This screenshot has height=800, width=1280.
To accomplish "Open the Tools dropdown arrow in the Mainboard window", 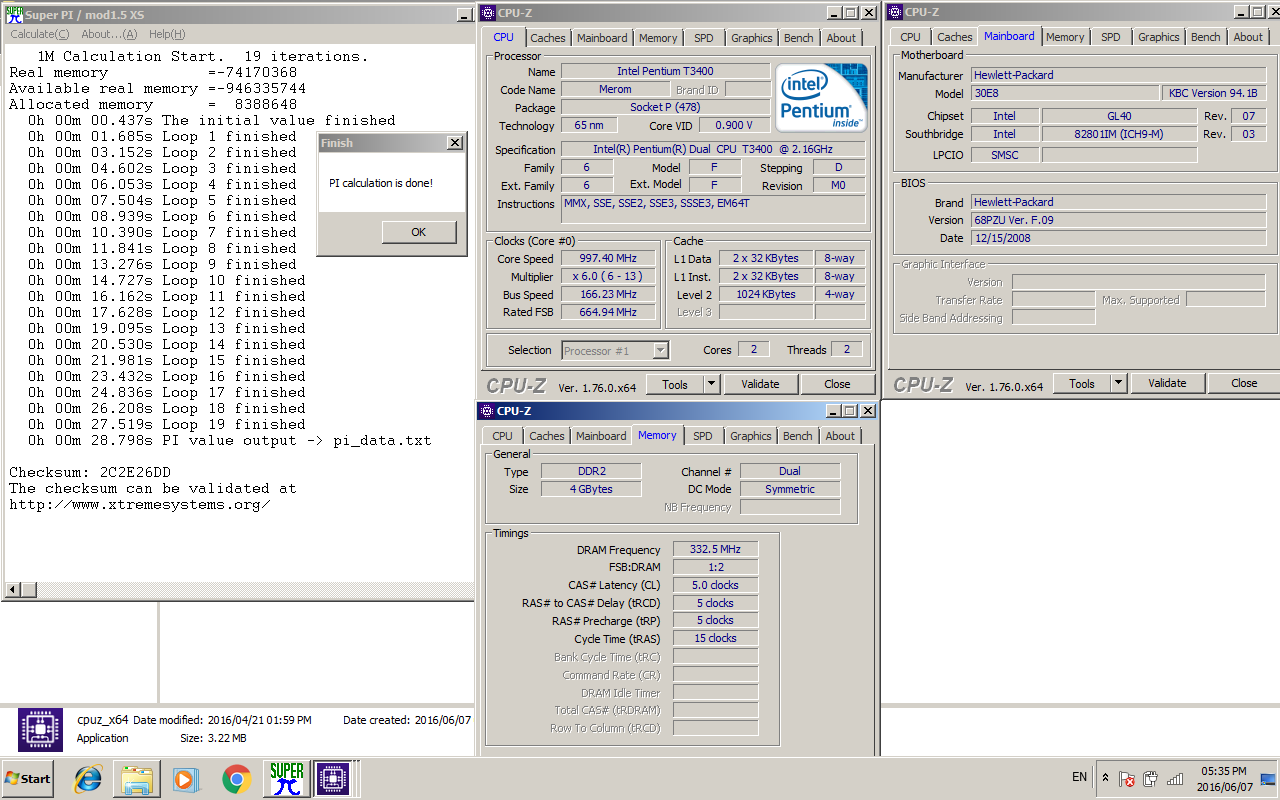I will click(x=1118, y=383).
